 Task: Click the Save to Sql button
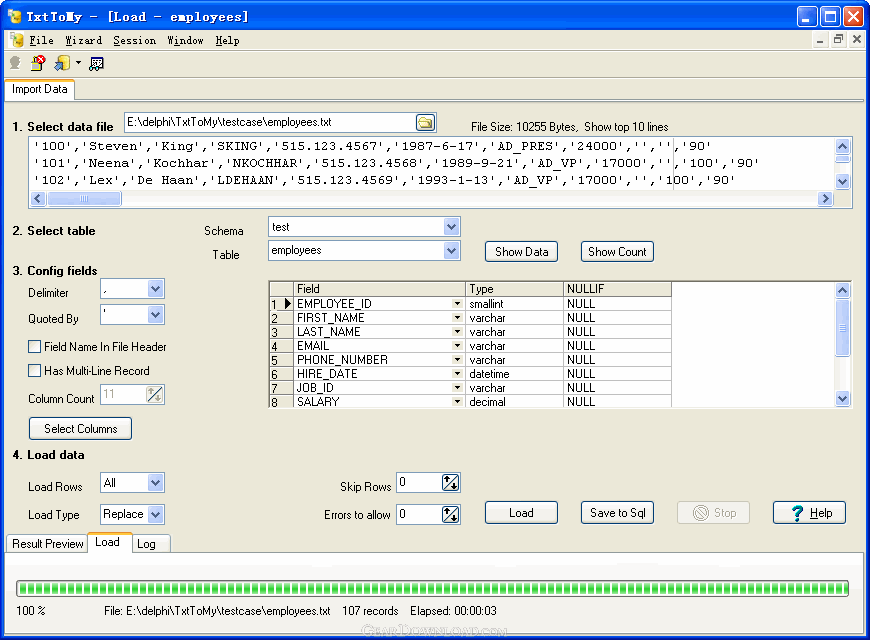coord(617,513)
